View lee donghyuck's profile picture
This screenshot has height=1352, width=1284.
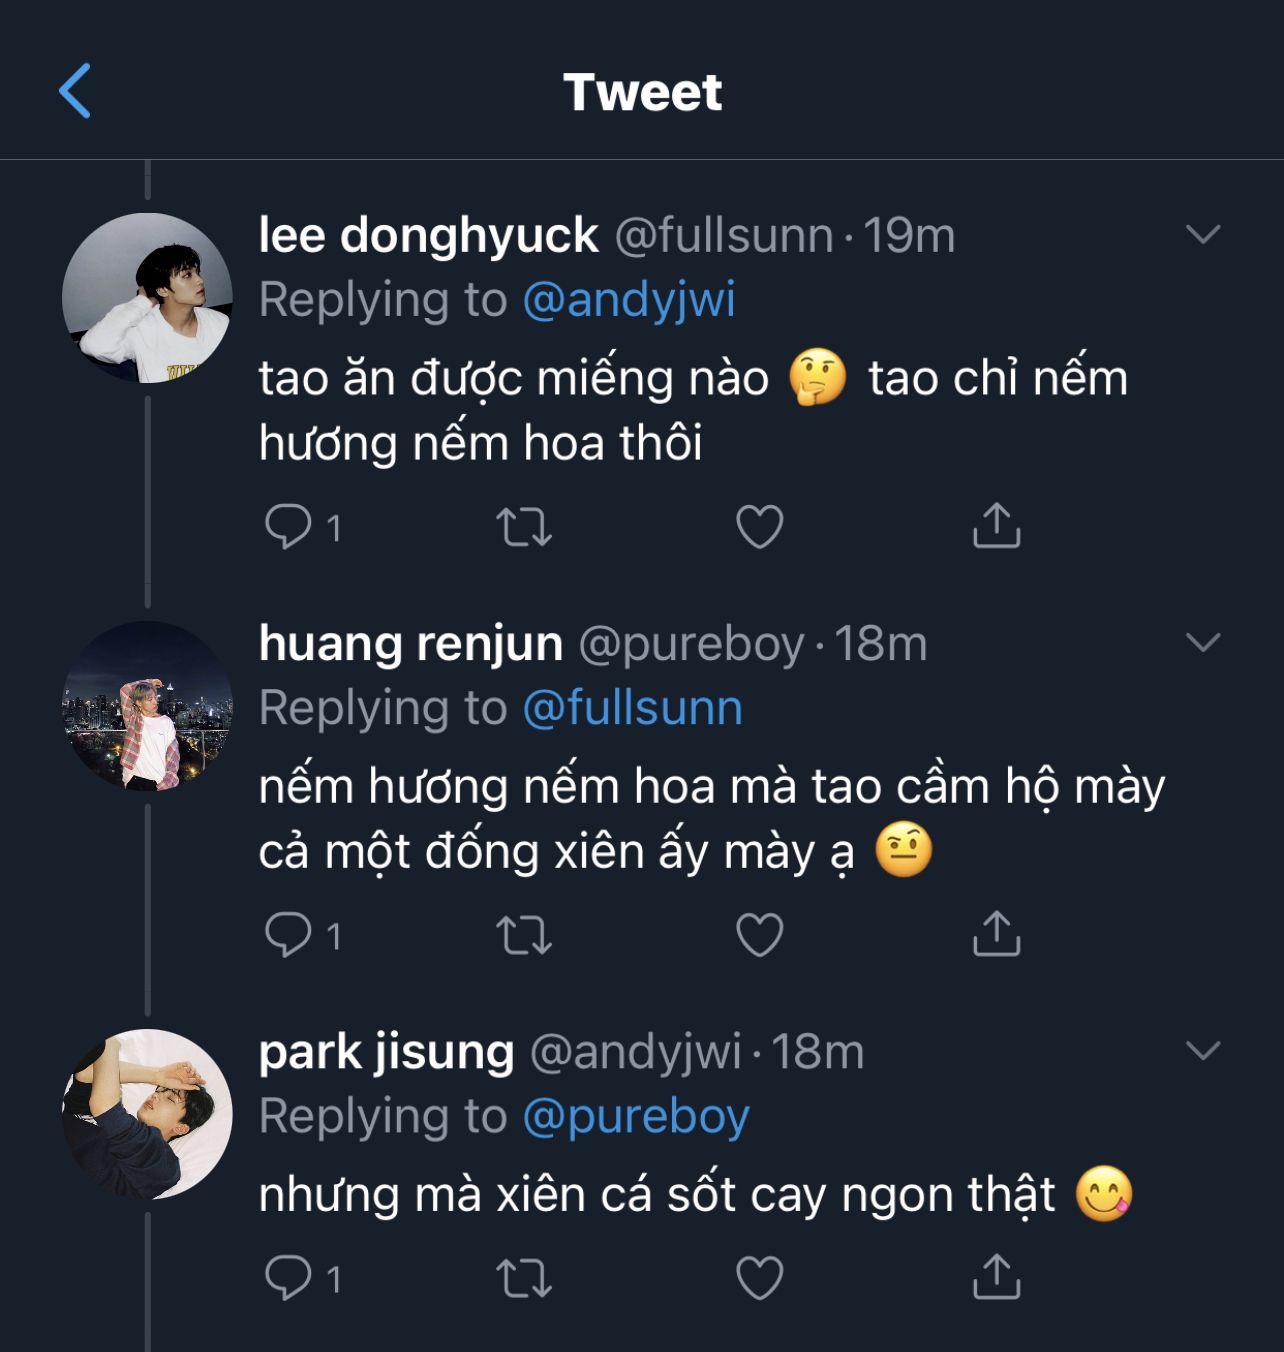(x=147, y=298)
